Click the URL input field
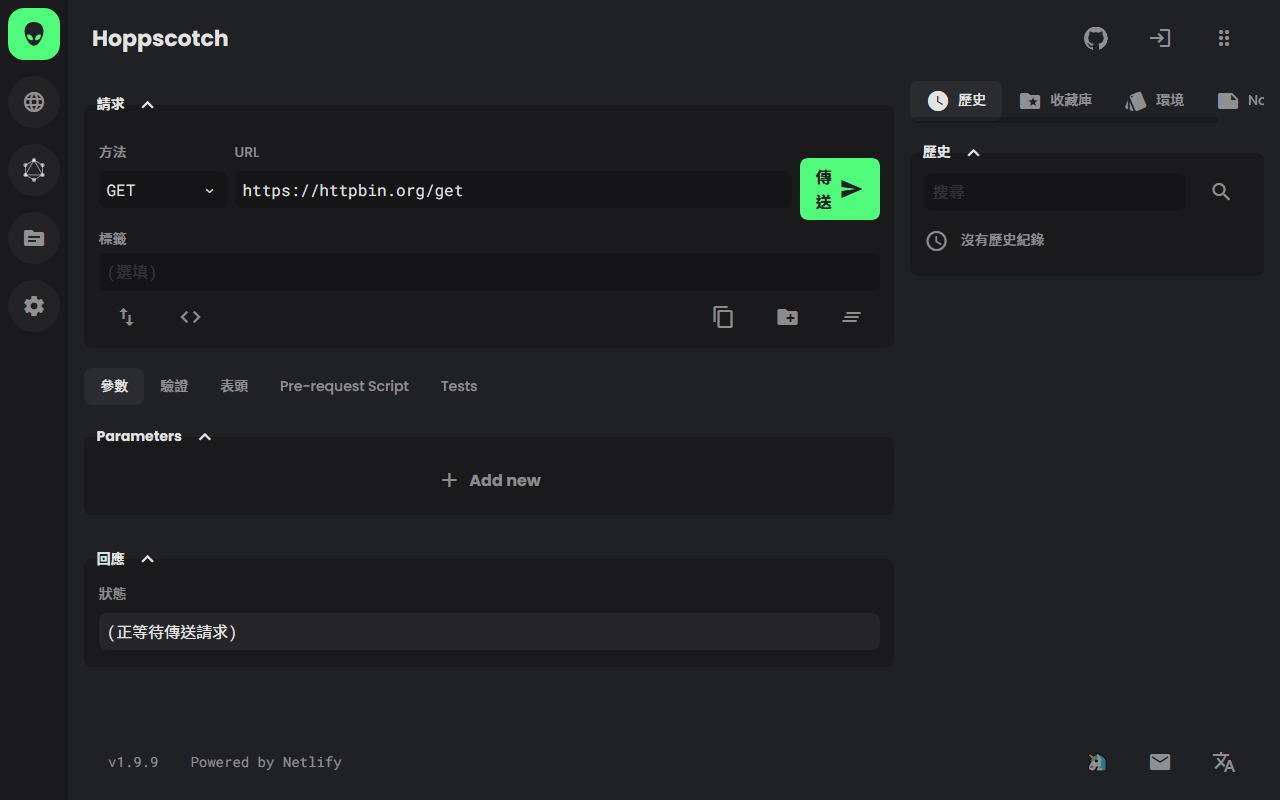Image resolution: width=1280 pixels, height=800 pixels. 513,190
